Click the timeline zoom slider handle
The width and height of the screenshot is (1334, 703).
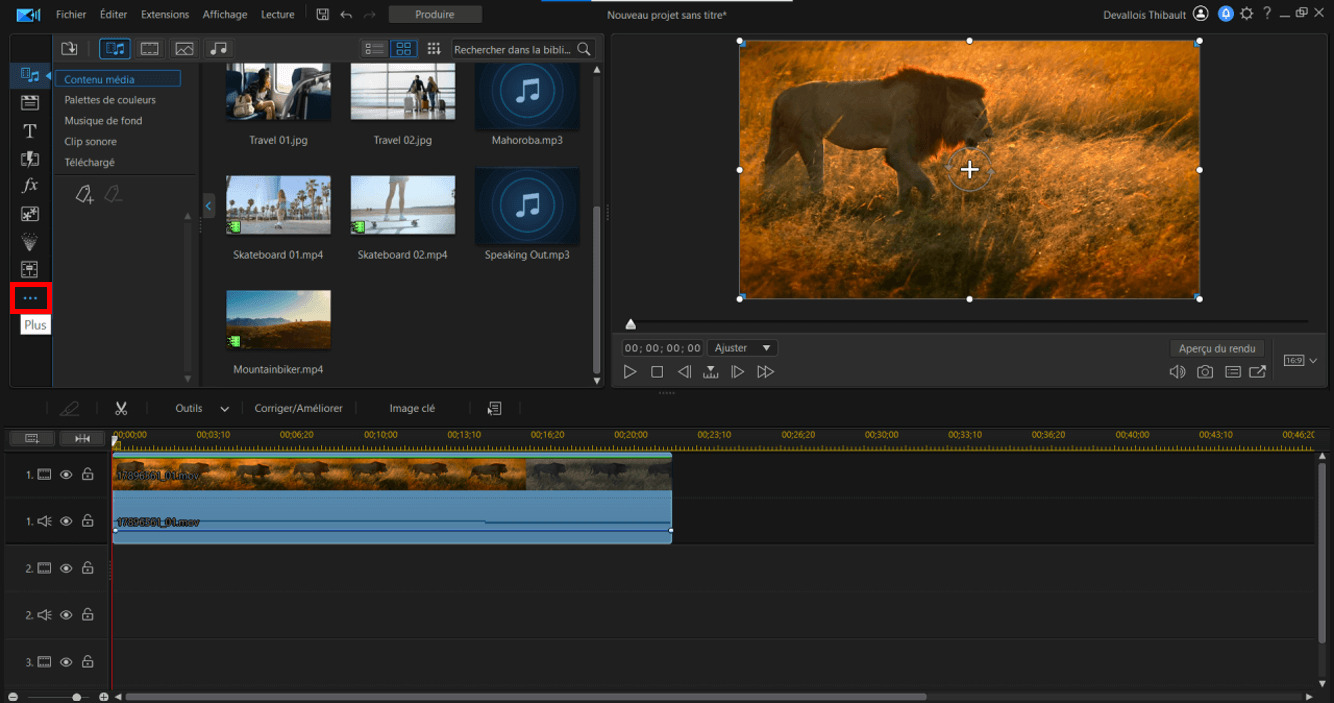77,697
